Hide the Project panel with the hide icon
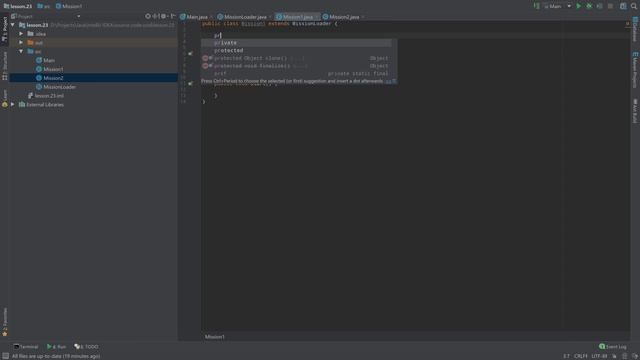 (x=173, y=16)
